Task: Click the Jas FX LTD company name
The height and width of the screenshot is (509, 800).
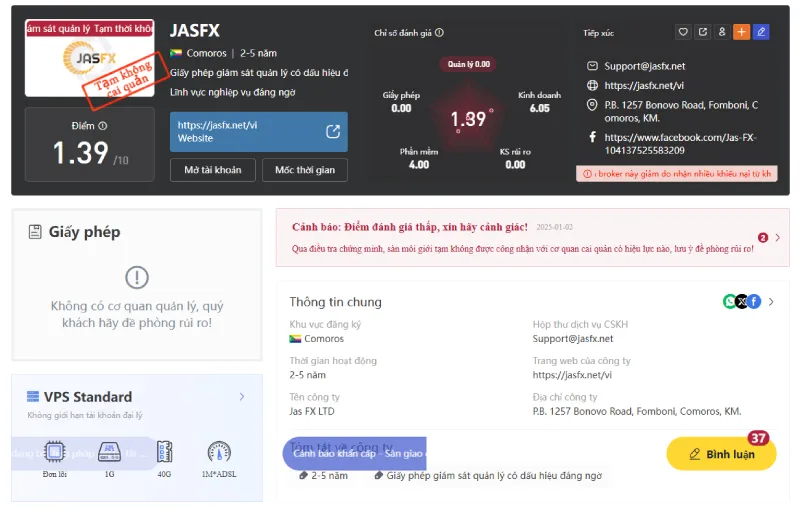Action: [x=312, y=411]
